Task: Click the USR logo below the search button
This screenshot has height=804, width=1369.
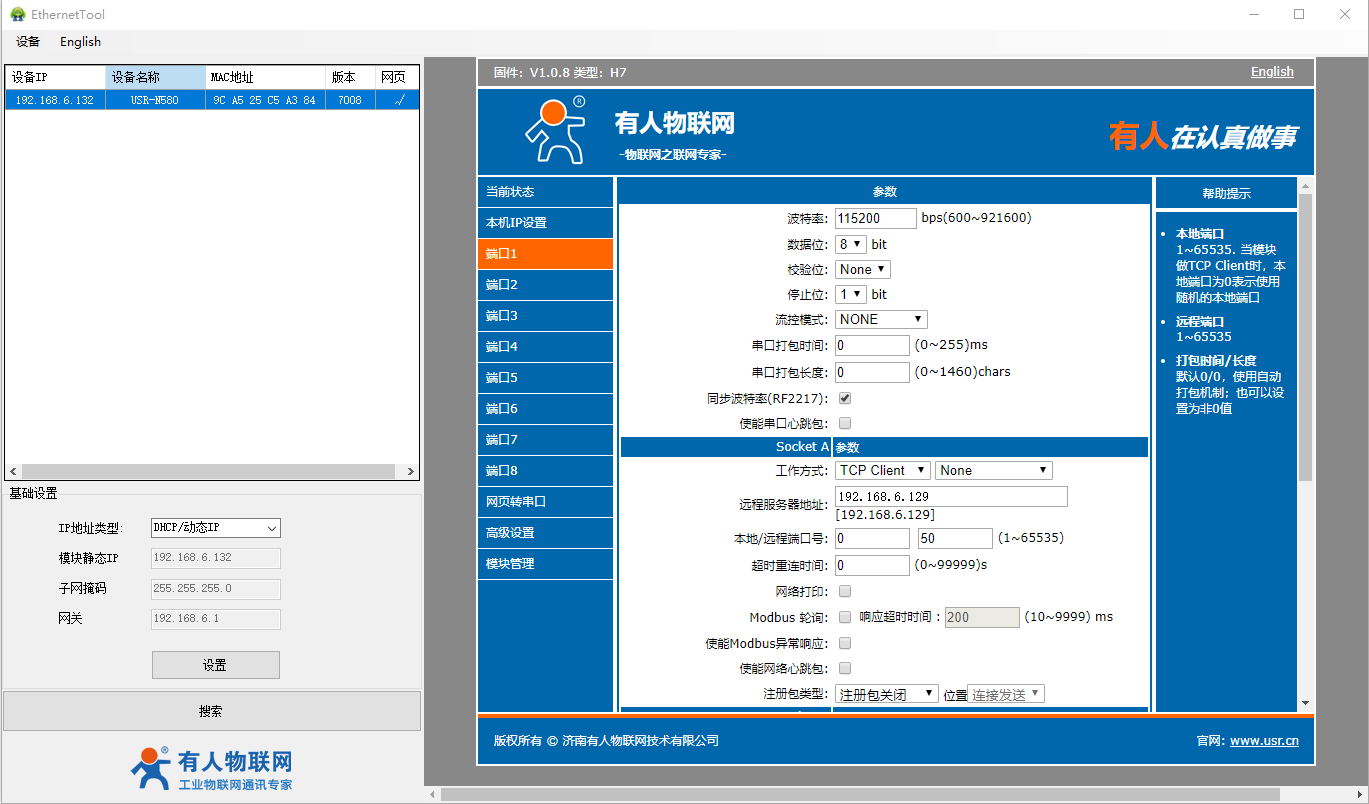Action: (x=151, y=767)
